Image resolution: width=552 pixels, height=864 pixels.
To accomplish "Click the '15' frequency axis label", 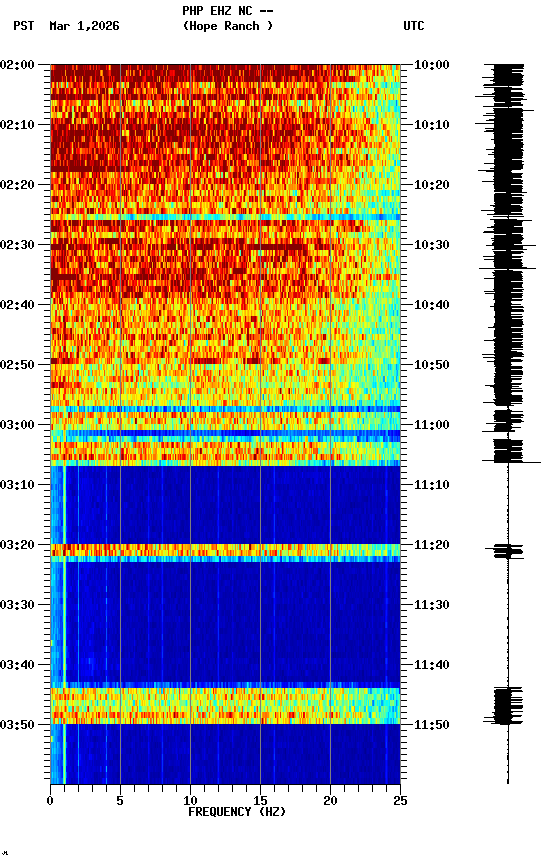I will click(260, 801).
